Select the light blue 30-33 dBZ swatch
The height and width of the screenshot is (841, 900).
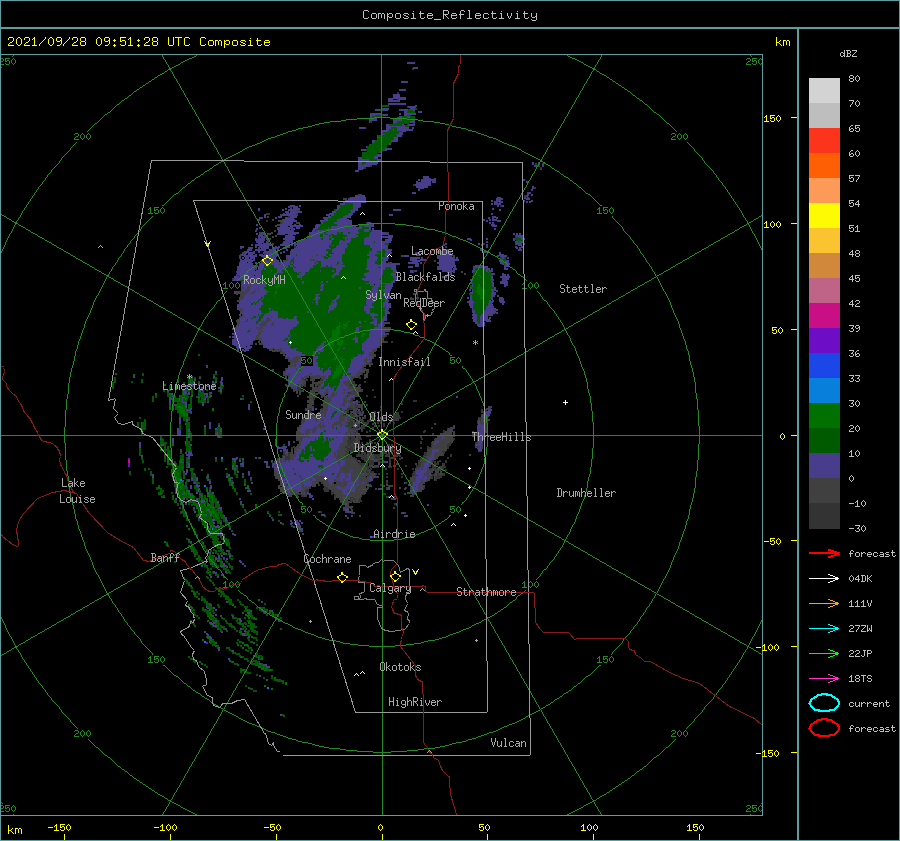[824, 391]
